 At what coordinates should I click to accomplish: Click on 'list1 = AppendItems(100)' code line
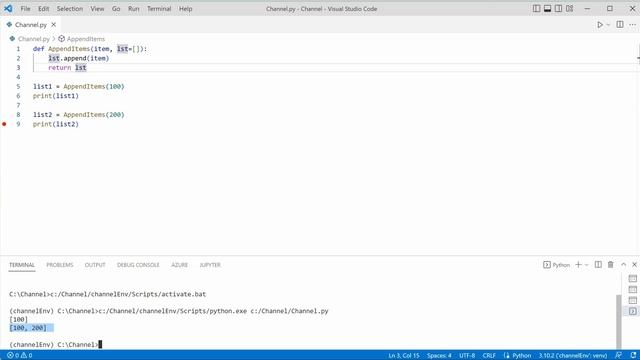point(79,87)
